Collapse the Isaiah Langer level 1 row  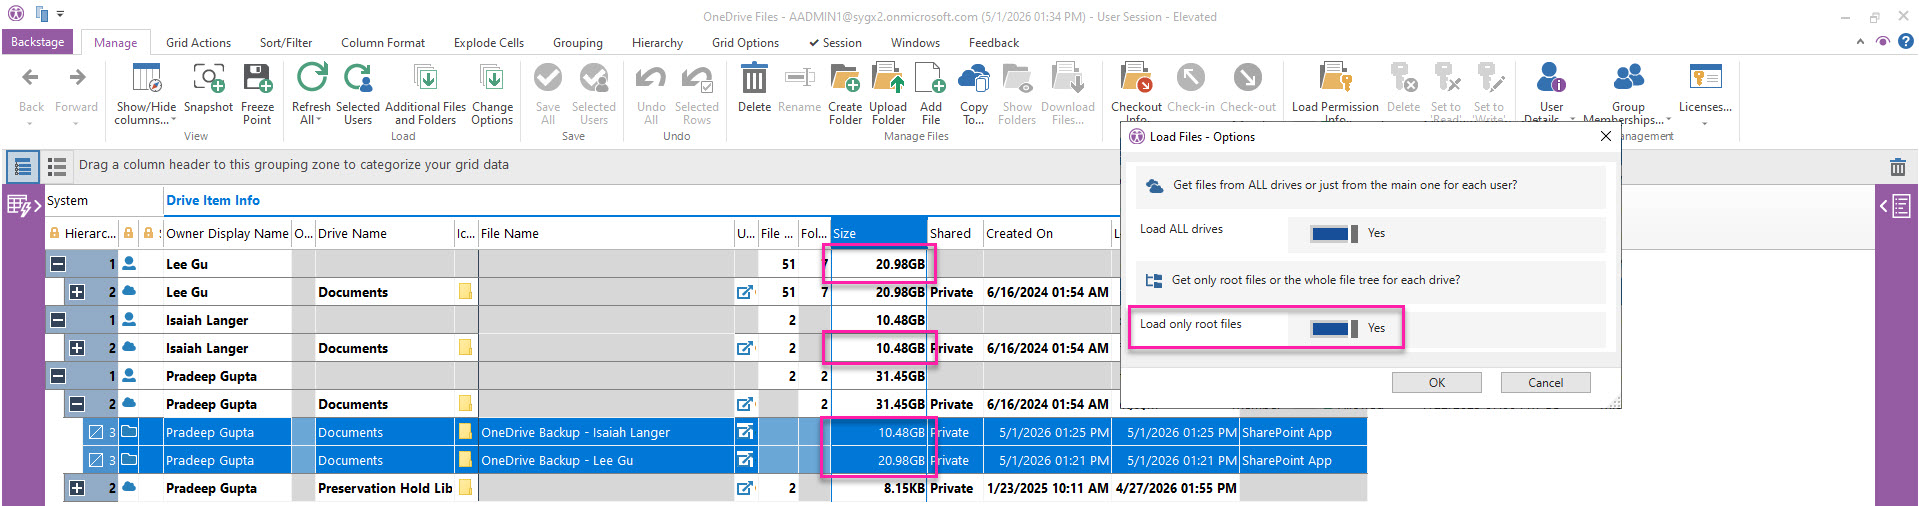point(58,320)
